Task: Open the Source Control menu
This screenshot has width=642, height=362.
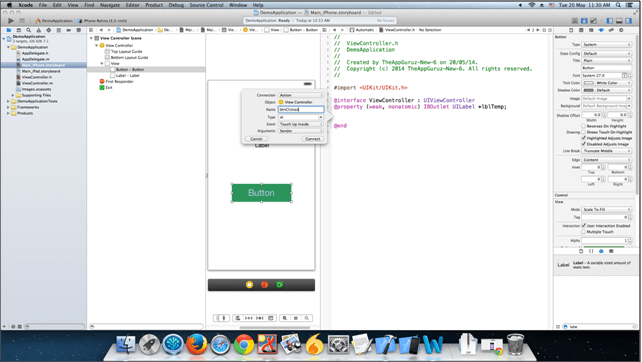Action: pyautogui.click(x=206, y=5)
